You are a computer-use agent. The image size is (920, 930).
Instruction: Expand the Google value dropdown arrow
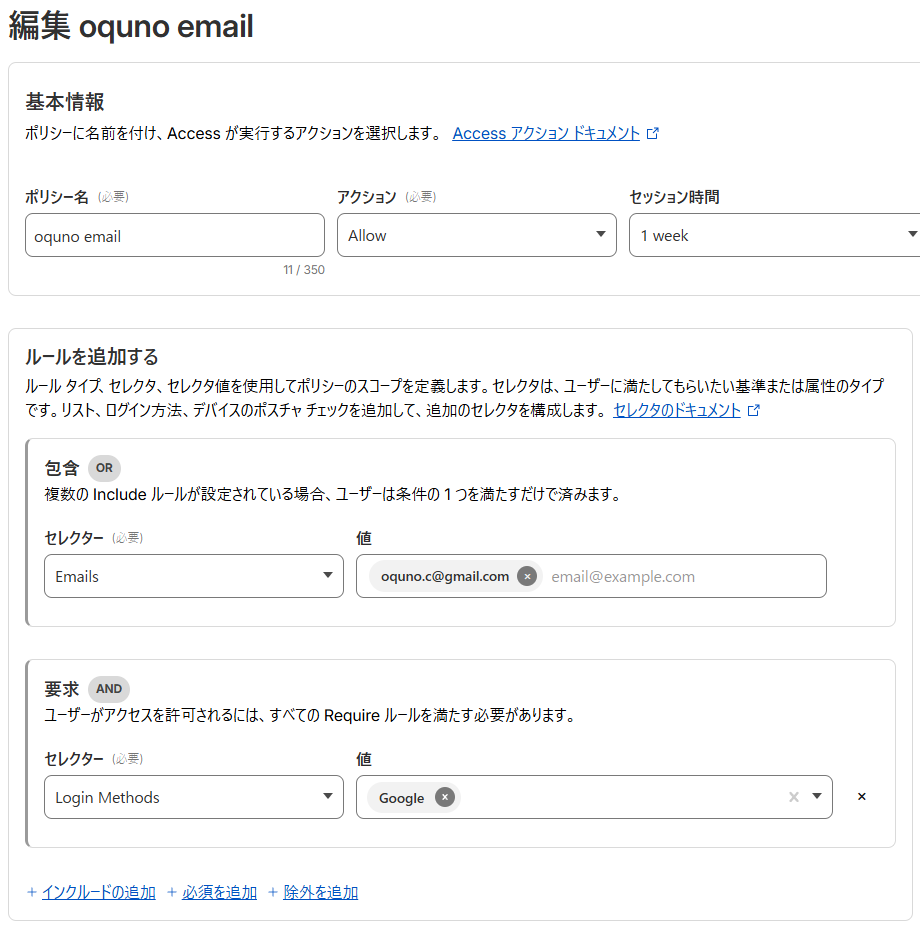click(815, 797)
